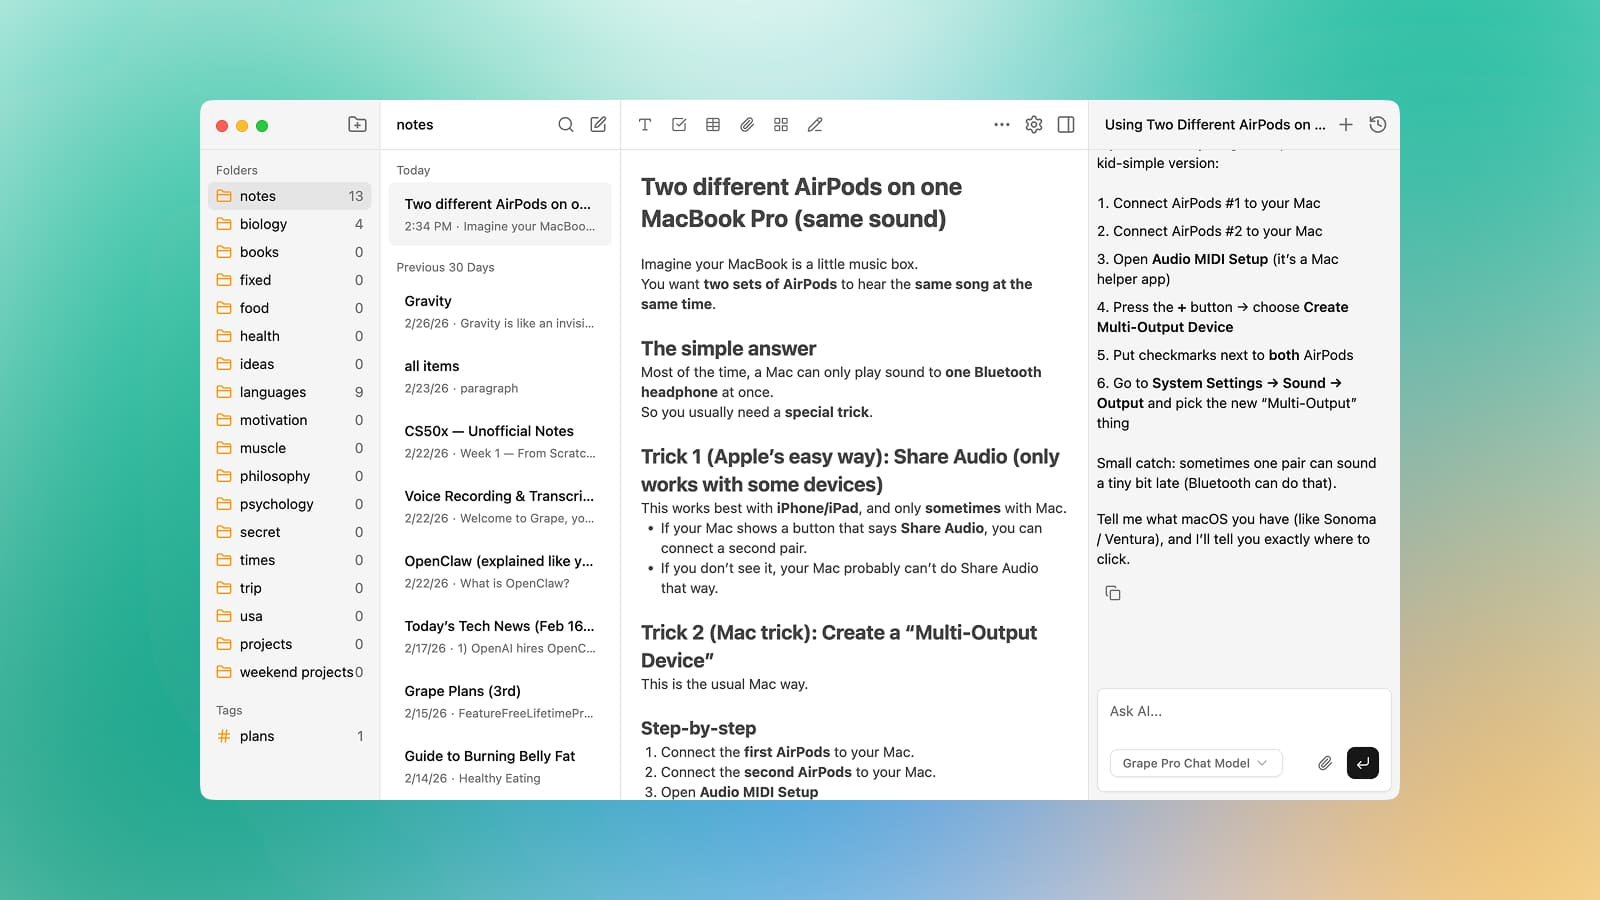Screen dimensions: 1600x900
Task: Copy the AI response text
Action: click(1113, 593)
